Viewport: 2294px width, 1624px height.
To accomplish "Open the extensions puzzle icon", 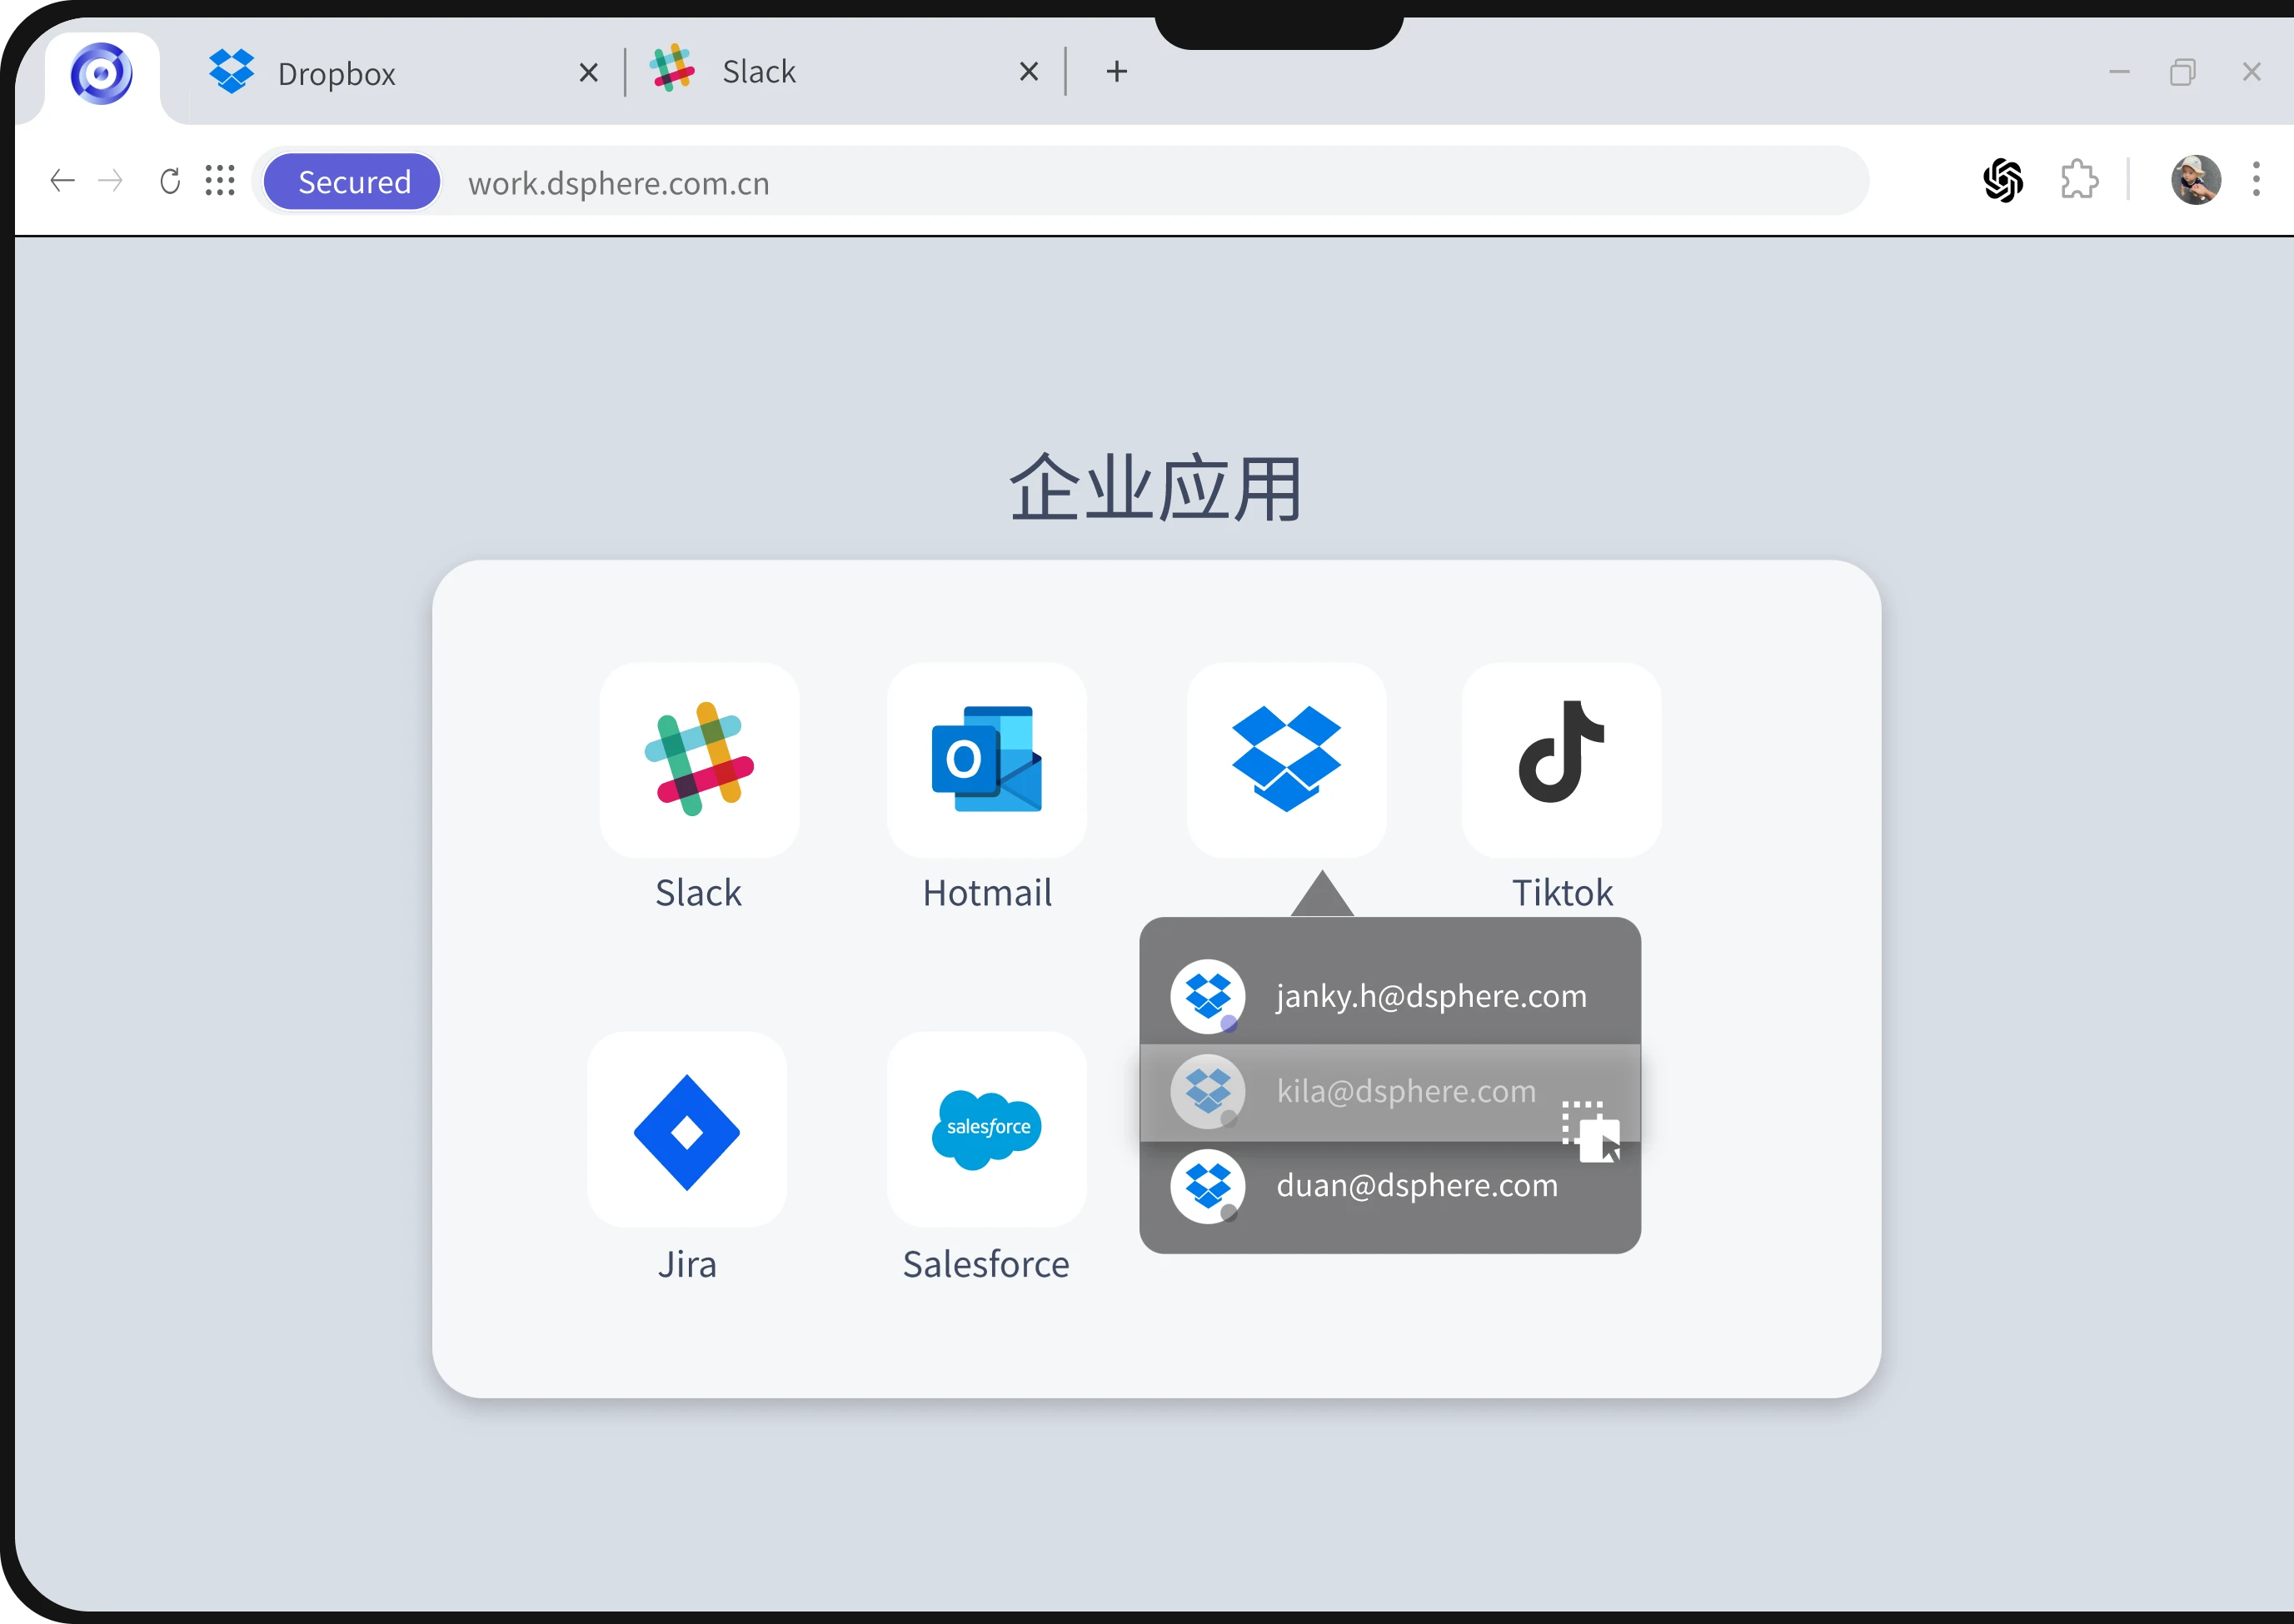I will point(2079,181).
